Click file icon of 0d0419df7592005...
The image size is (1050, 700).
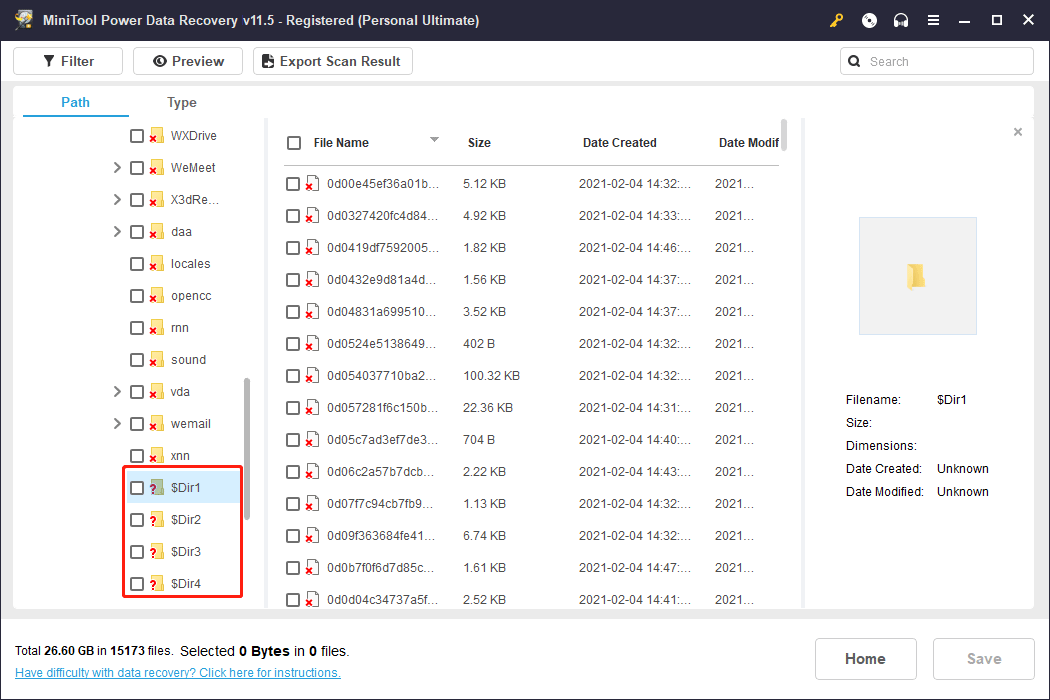tap(312, 248)
